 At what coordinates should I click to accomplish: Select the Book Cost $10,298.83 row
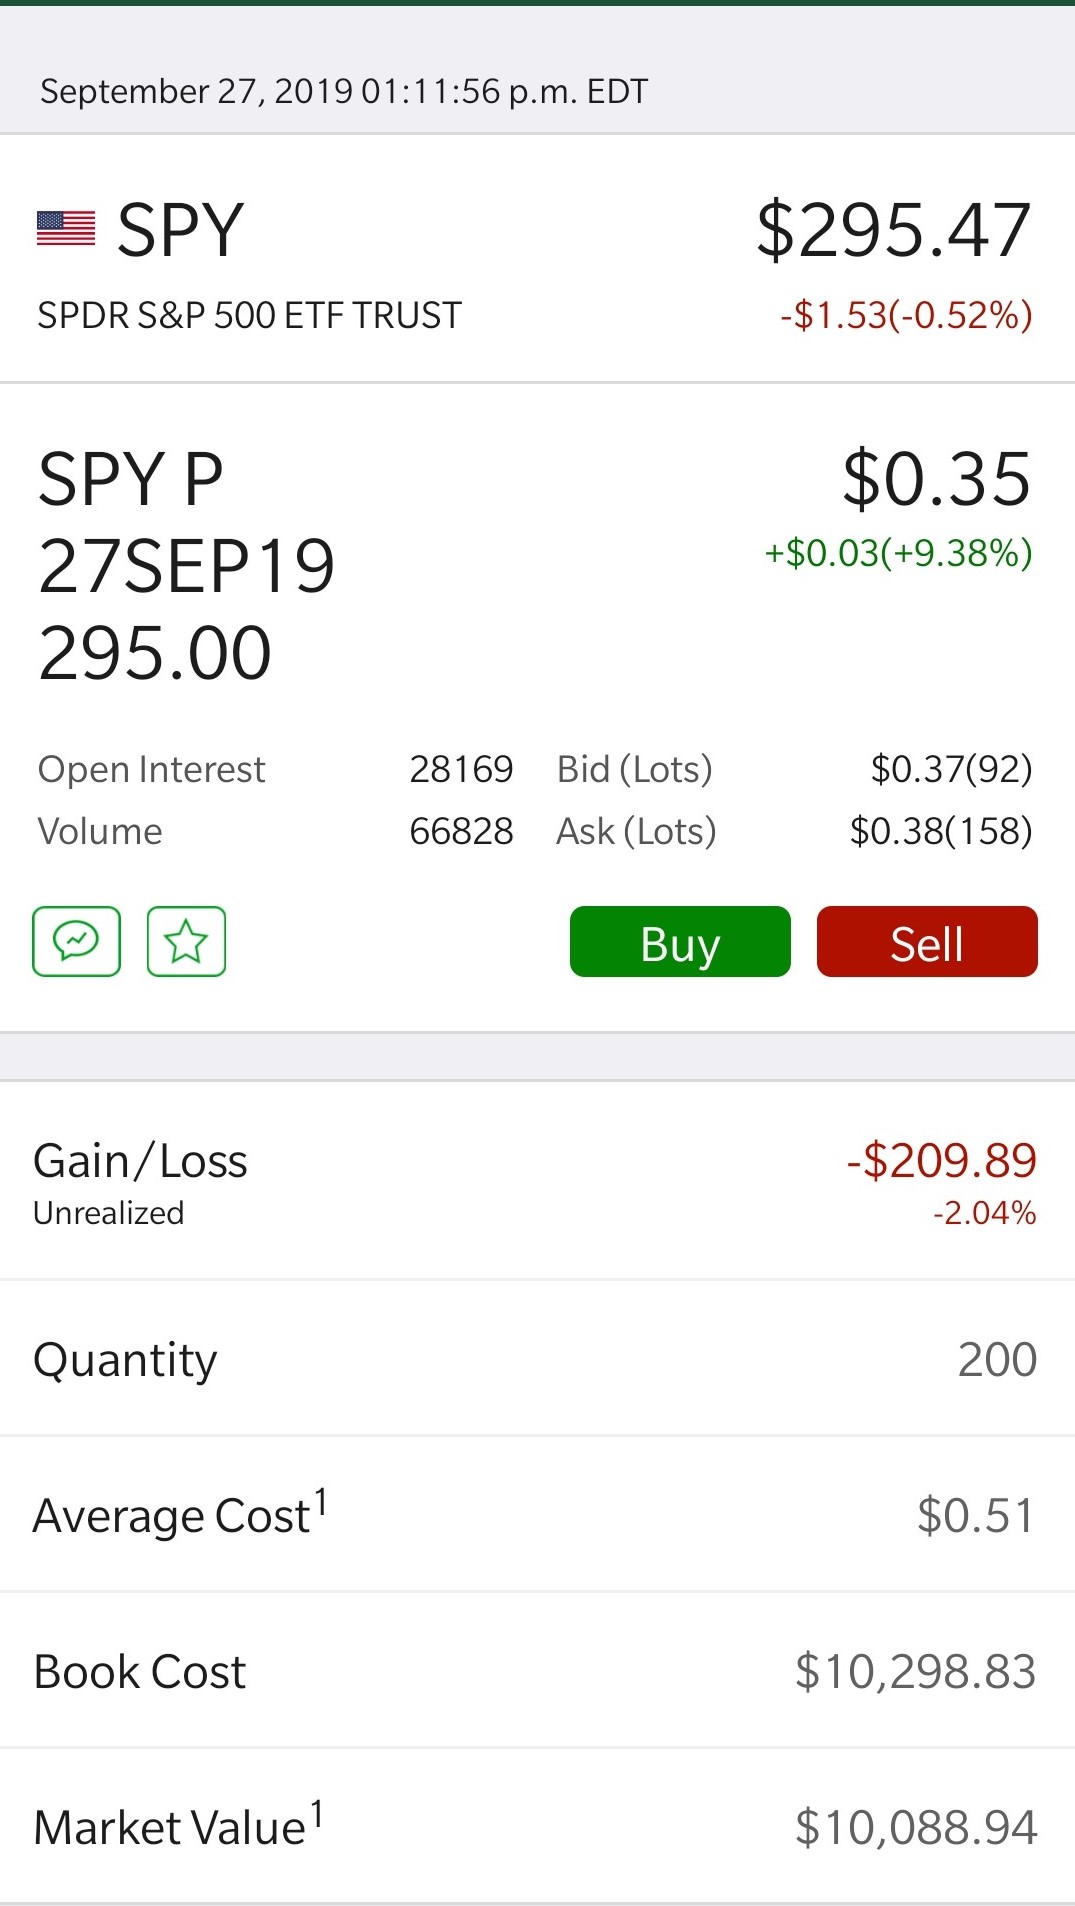[537, 1671]
